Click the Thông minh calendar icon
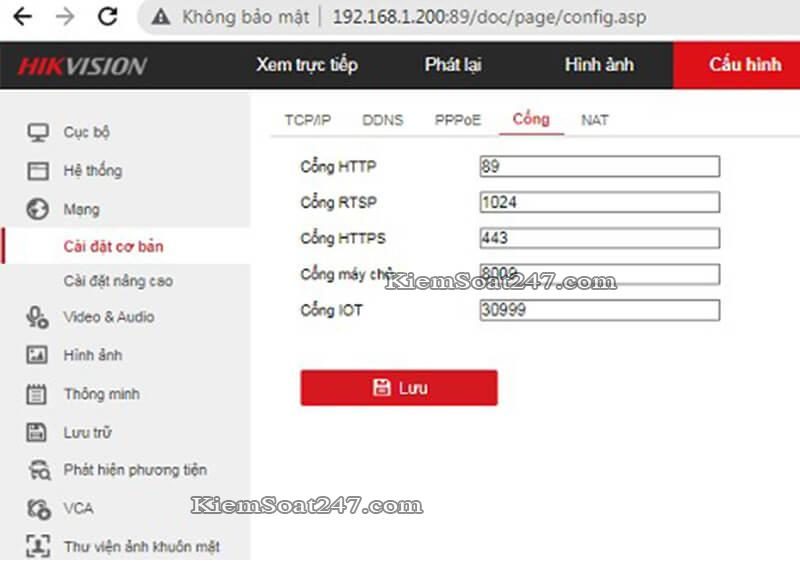 tap(36, 394)
